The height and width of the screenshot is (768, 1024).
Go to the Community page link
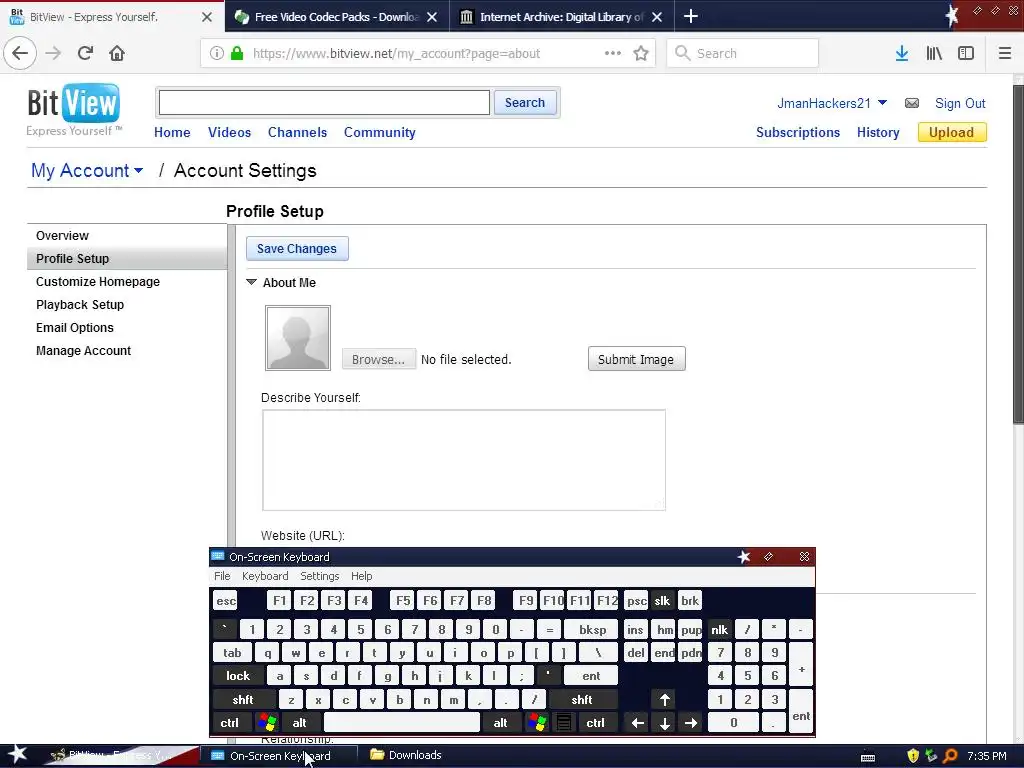point(379,132)
